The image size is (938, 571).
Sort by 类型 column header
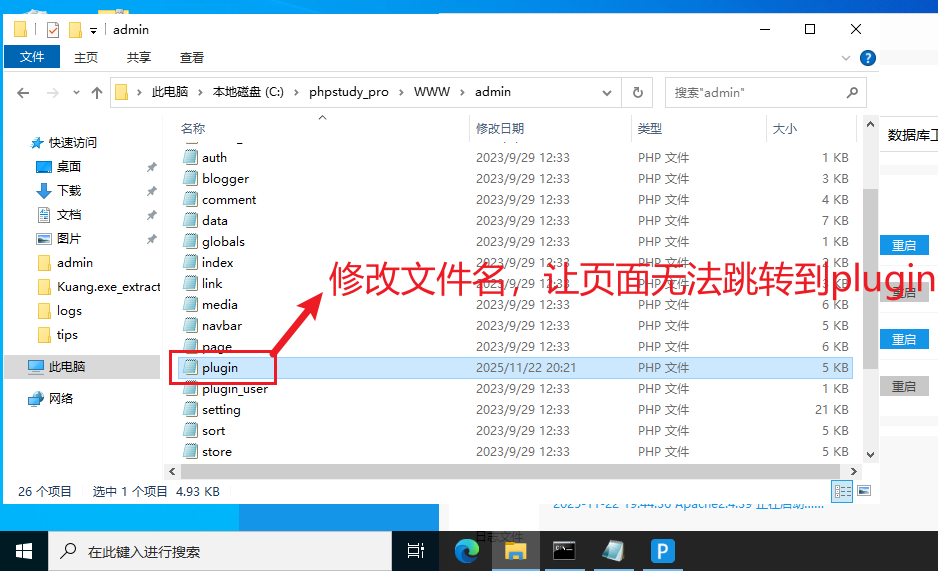click(650, 129)
